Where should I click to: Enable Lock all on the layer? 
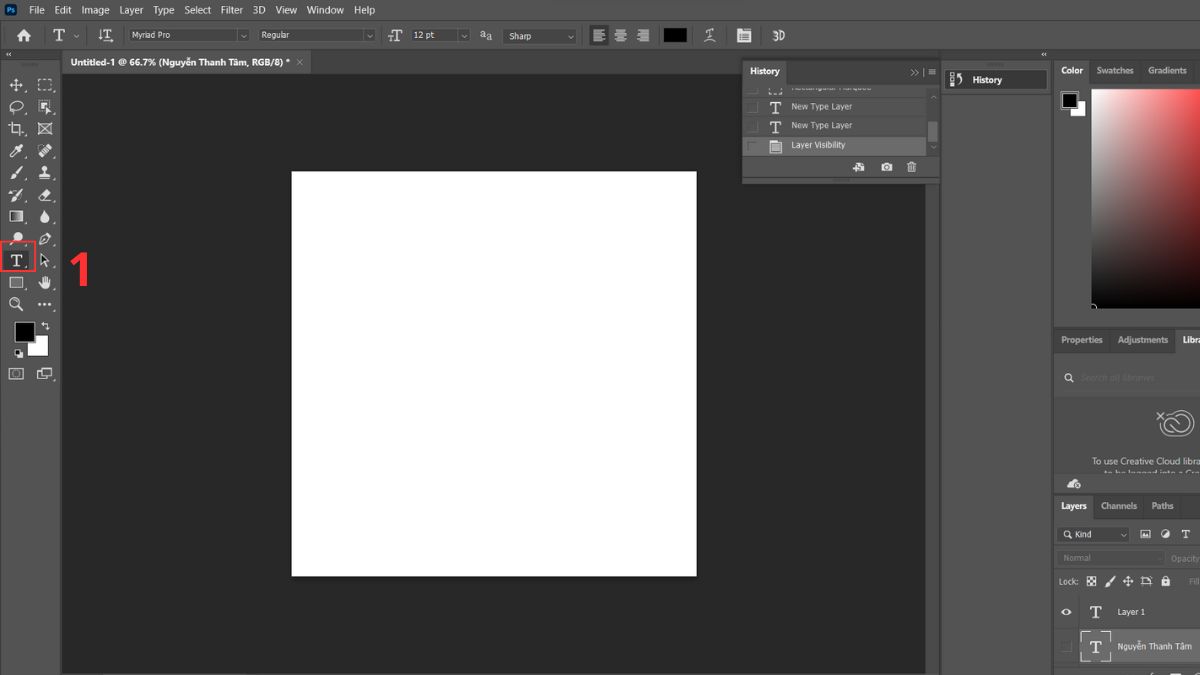pyautogui.click(x=1165, y=581)
